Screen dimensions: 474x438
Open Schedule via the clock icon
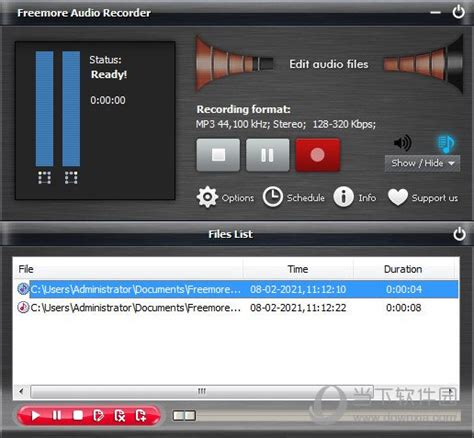click(273, 197)
